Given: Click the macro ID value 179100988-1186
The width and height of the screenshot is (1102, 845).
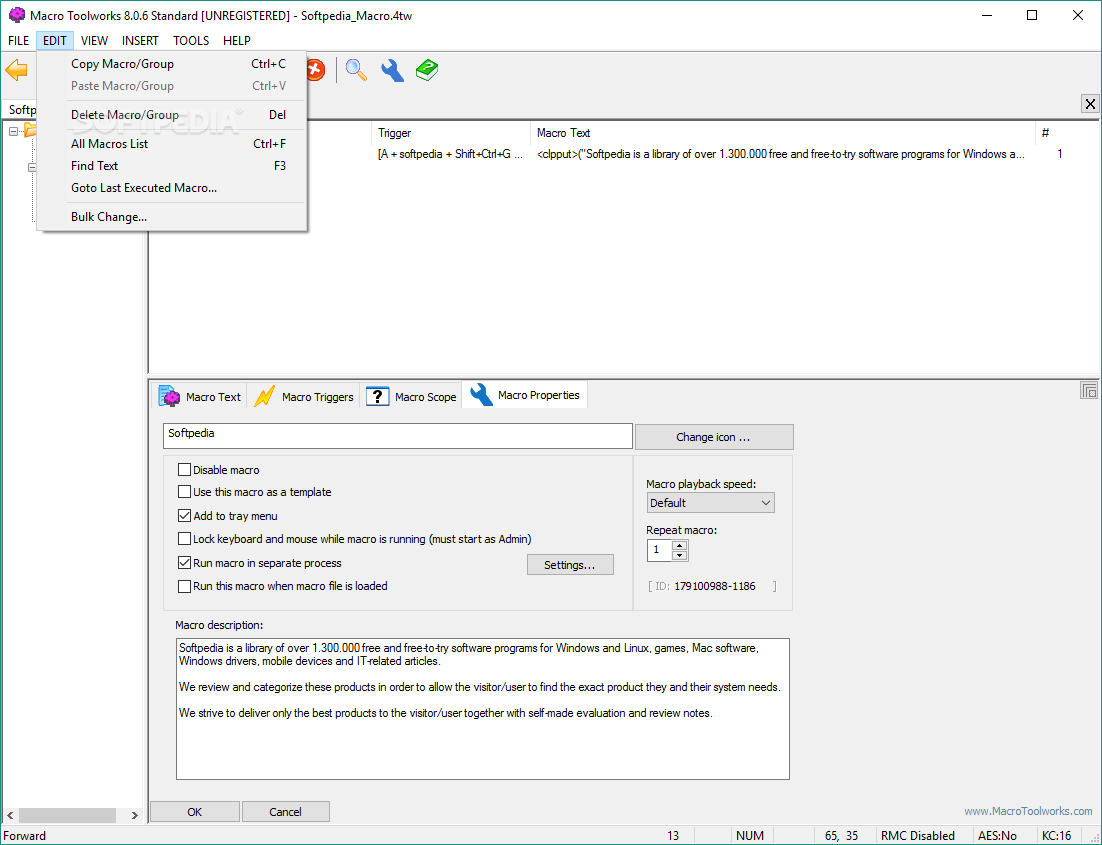Looking at the screenshot, I should click(715, 586).
